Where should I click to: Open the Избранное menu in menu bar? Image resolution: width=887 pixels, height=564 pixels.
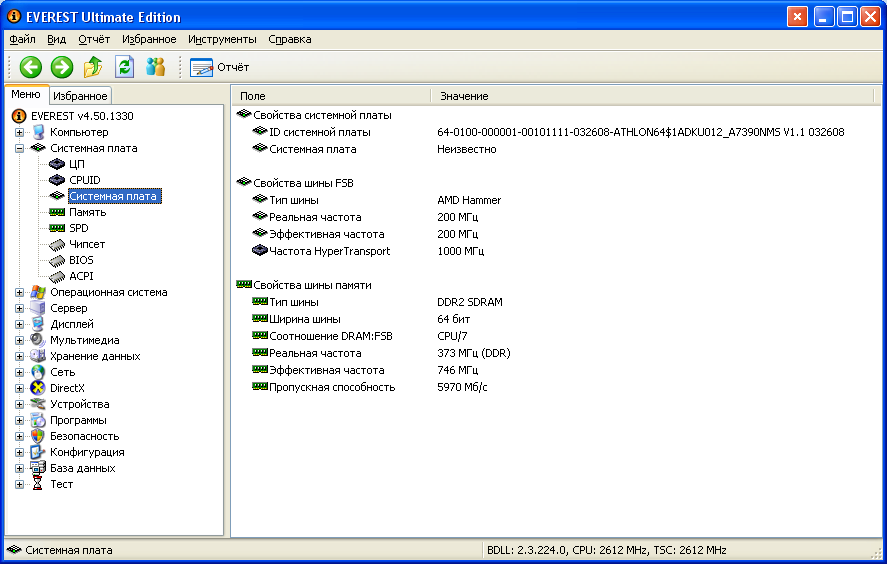(x=149, y=39)
